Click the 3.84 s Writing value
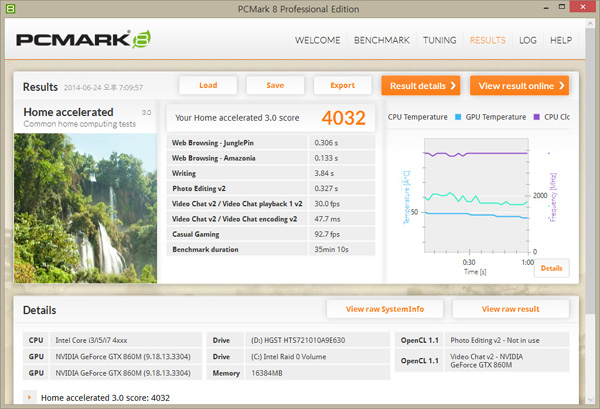Screen dimensions: 600x409 pos(324,173)
